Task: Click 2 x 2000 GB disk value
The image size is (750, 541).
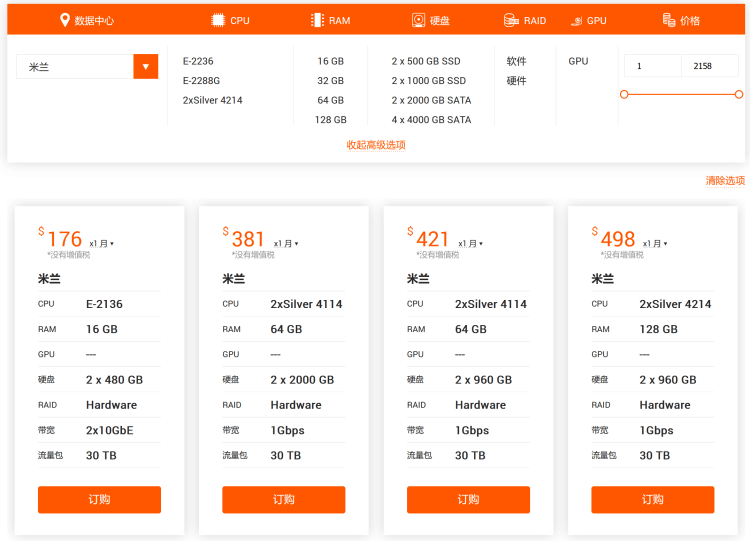Action: click(302, 380)
